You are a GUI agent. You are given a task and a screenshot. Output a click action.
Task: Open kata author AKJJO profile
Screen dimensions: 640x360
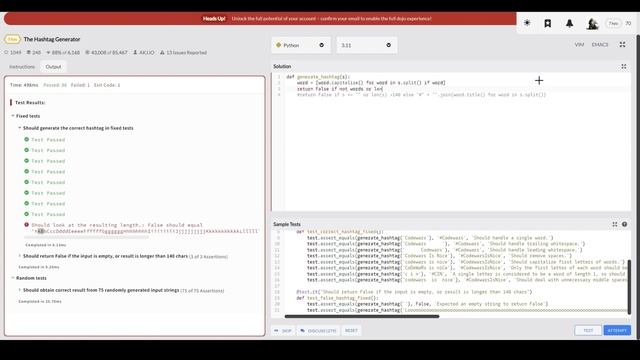point(144,53)
